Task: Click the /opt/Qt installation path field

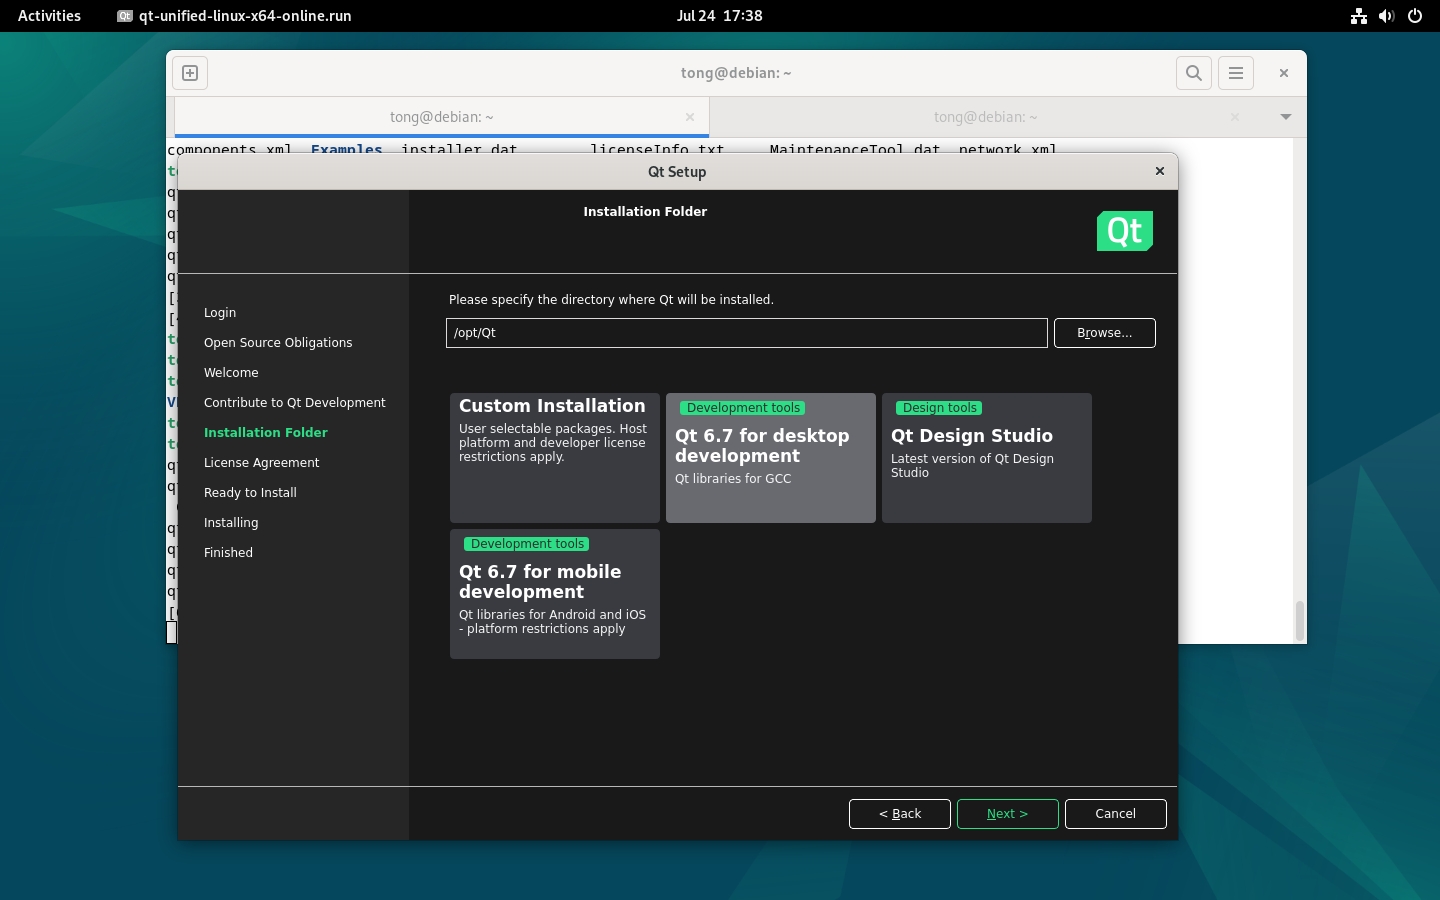Action: pos(747,333)
